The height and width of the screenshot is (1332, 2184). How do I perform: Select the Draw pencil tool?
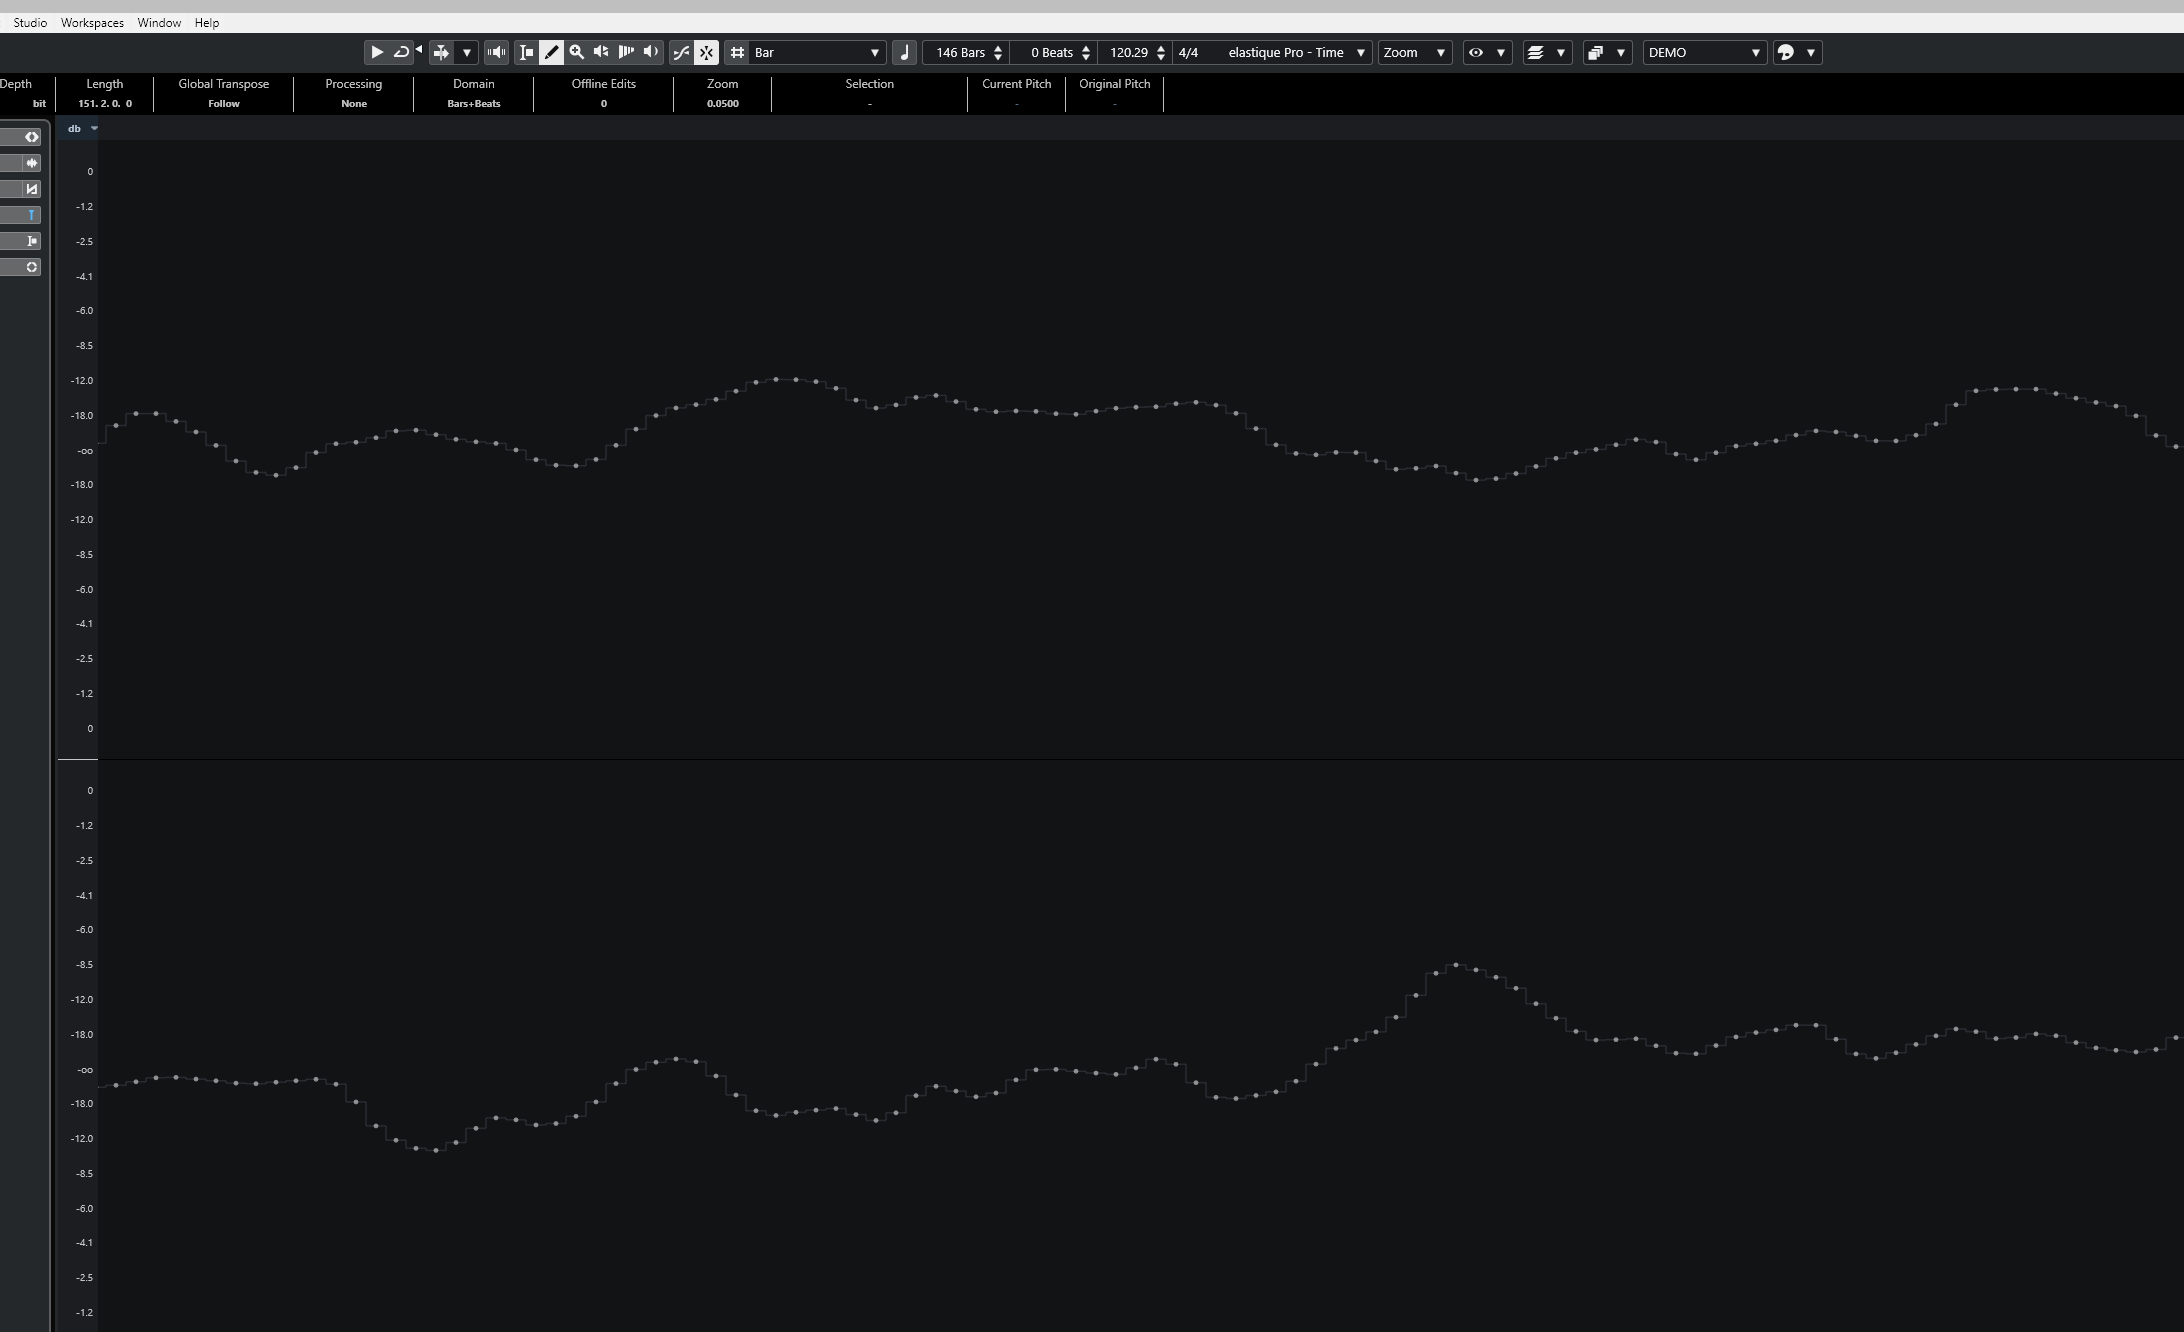(x=551, y=52)
